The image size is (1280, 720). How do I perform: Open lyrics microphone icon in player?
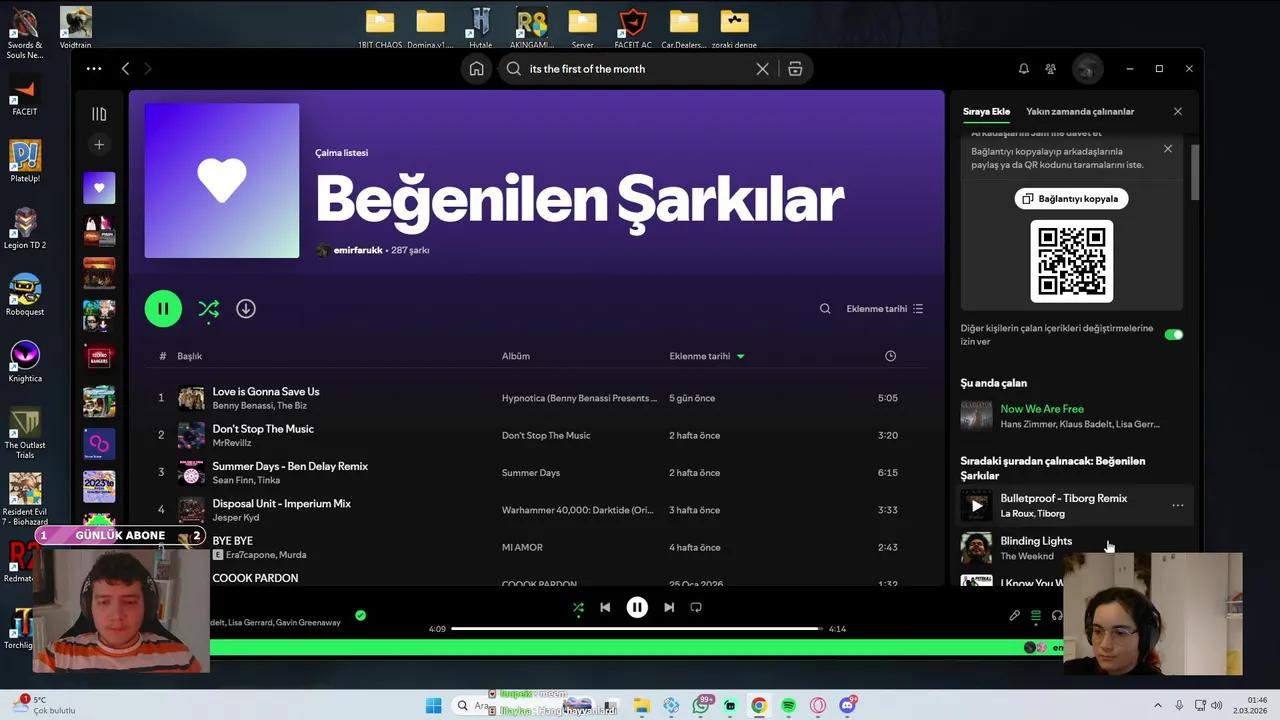tap(1014, 616)
